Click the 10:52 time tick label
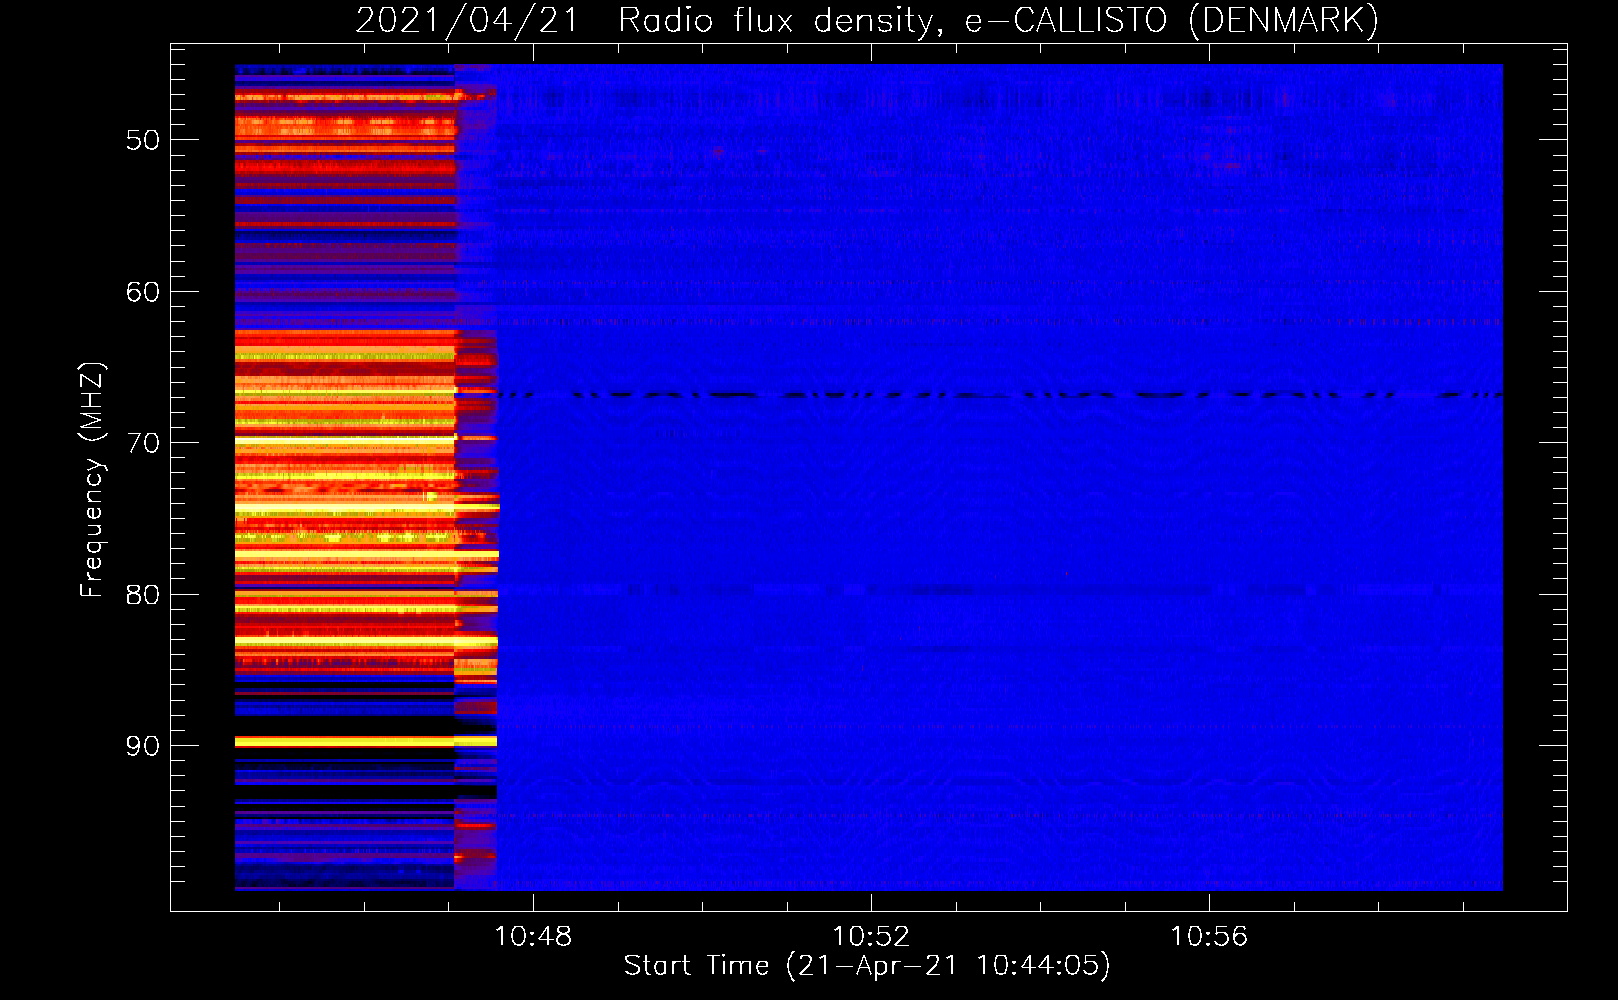 871,937
